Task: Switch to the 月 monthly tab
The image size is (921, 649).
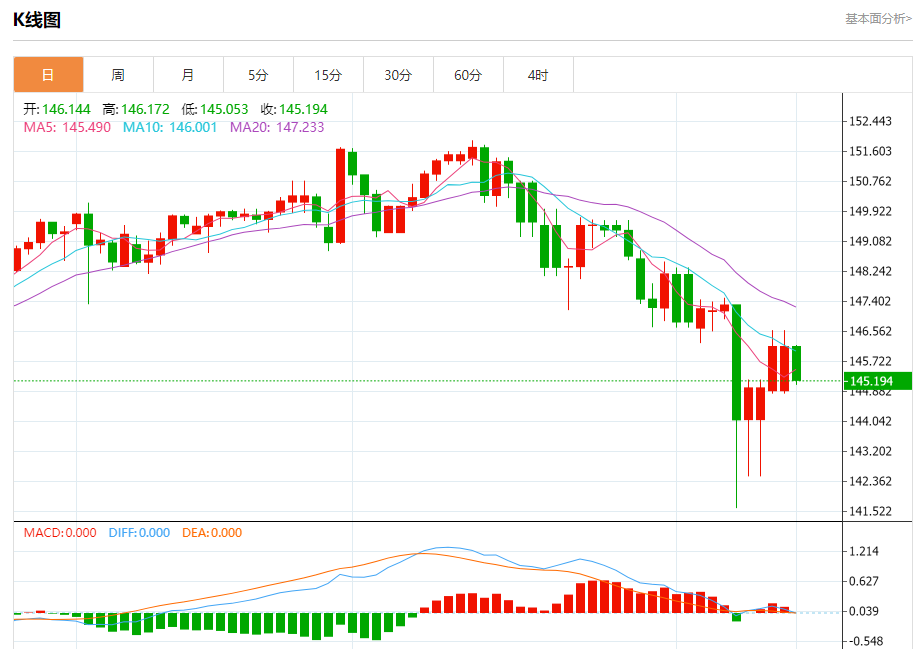Action: tap(188, 75)
